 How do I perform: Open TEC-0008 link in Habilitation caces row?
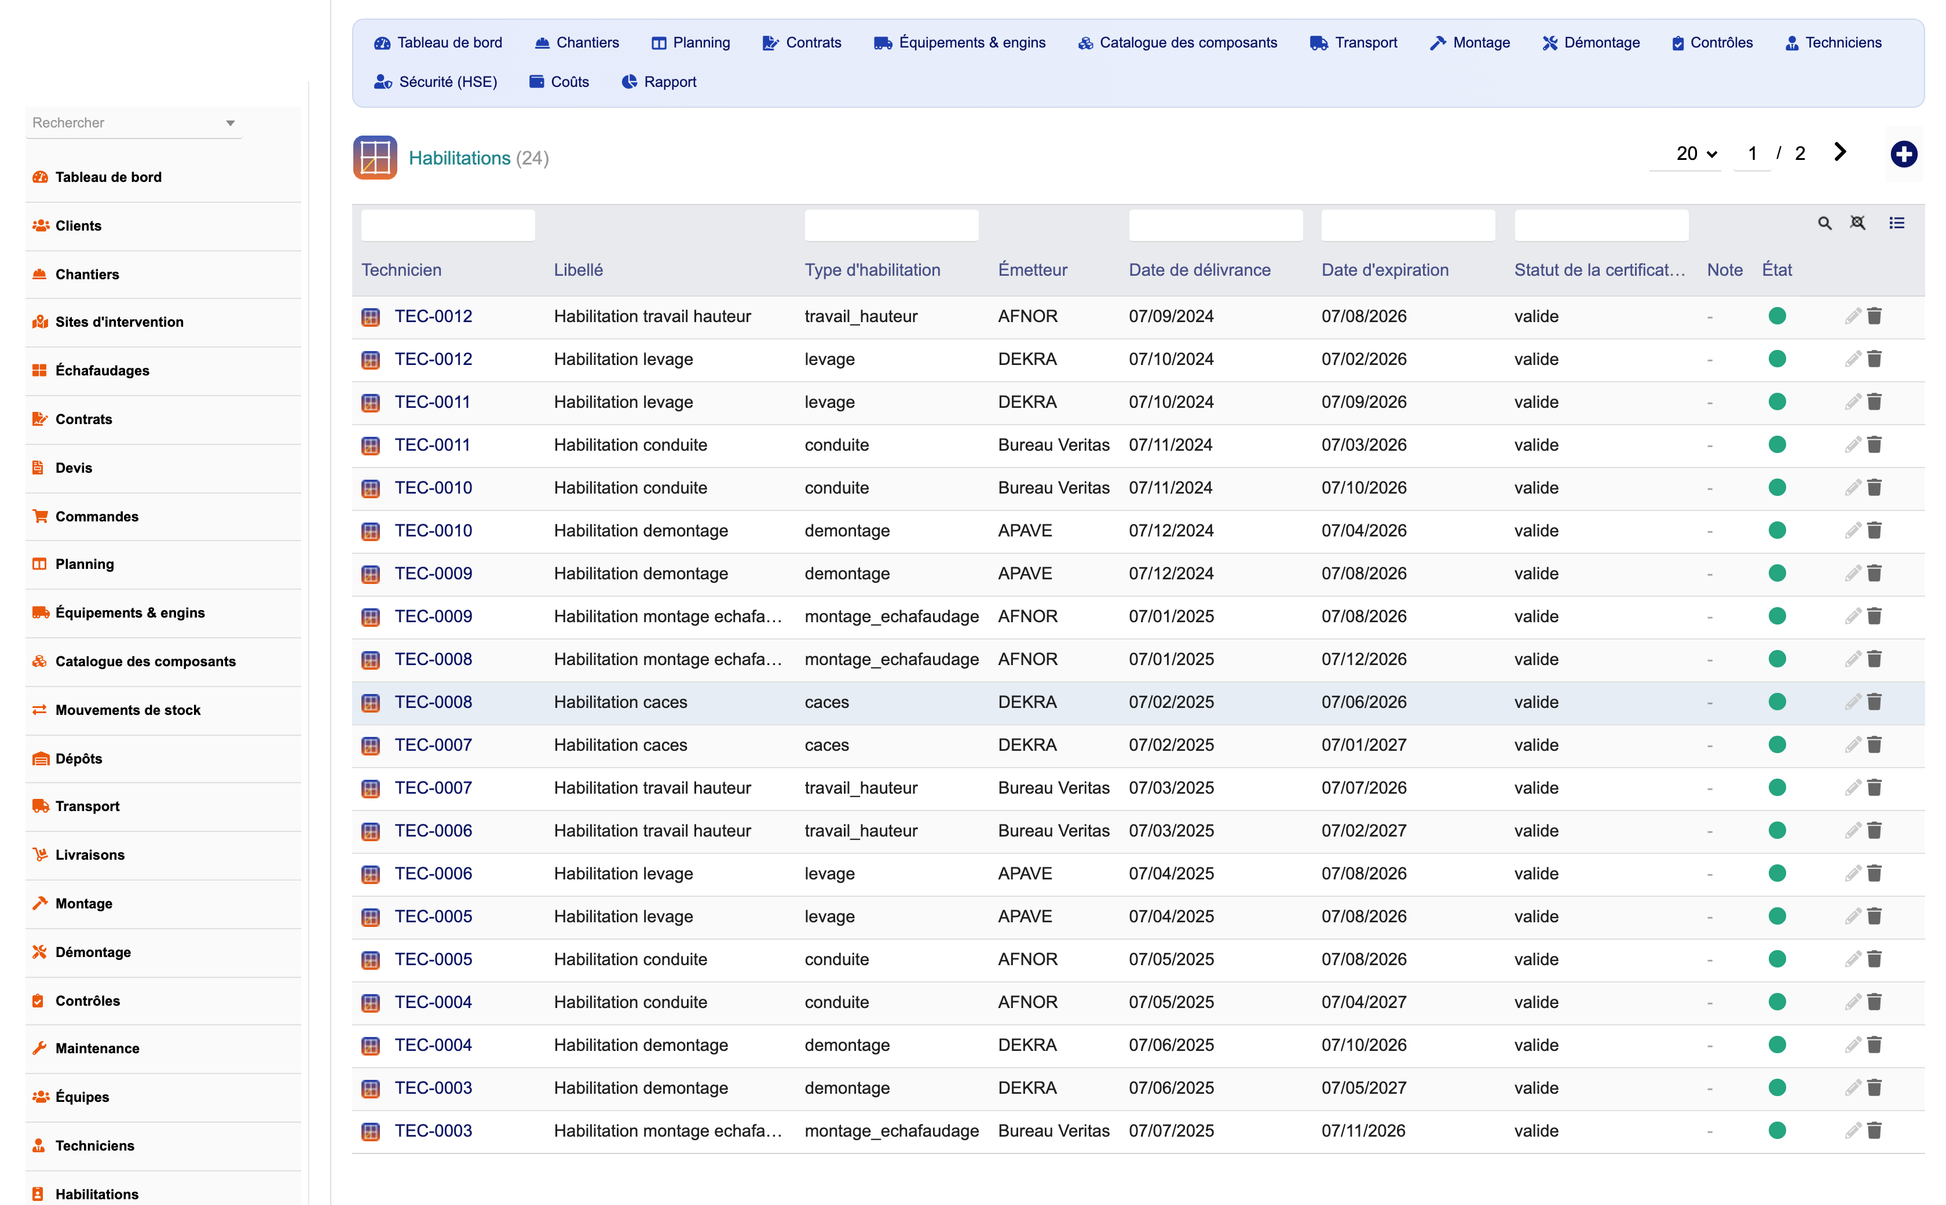(433, 702)
